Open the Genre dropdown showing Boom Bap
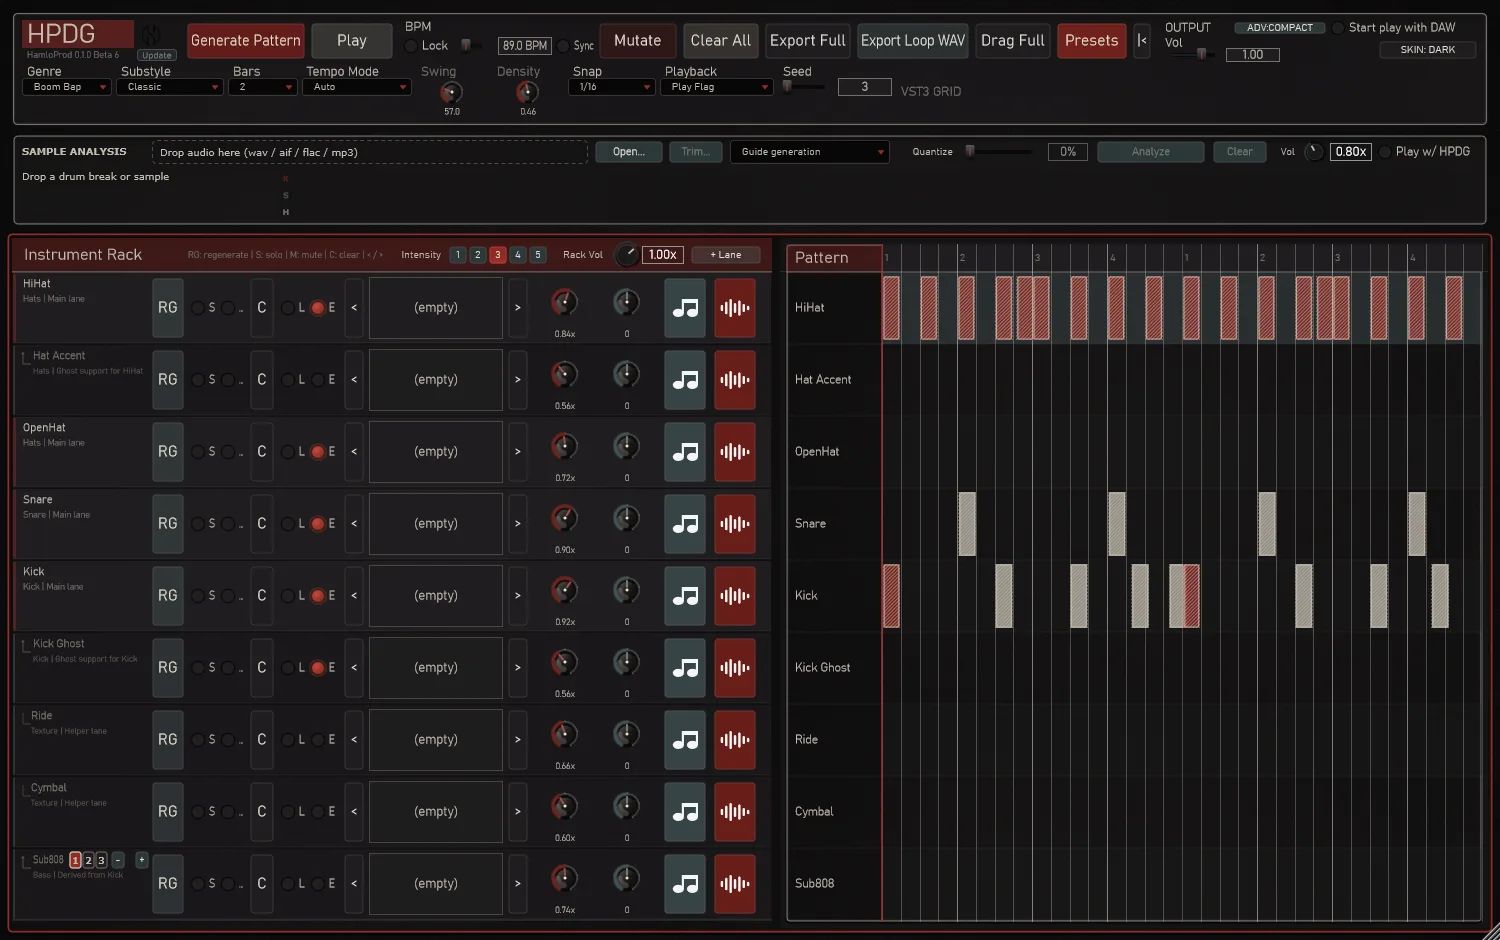Viewport: 1500px width, 940px height. [66, 87]
